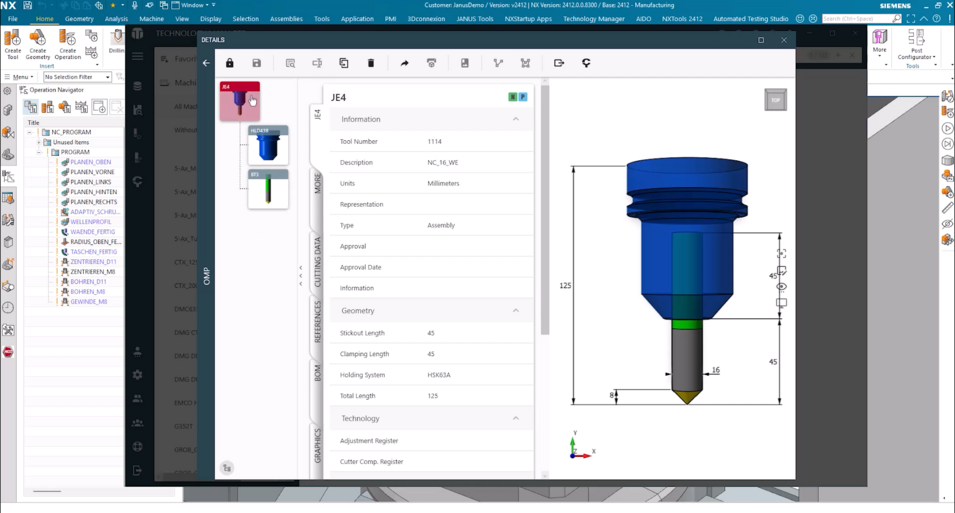Expand the Unused Items tree node

coord(38,142)
